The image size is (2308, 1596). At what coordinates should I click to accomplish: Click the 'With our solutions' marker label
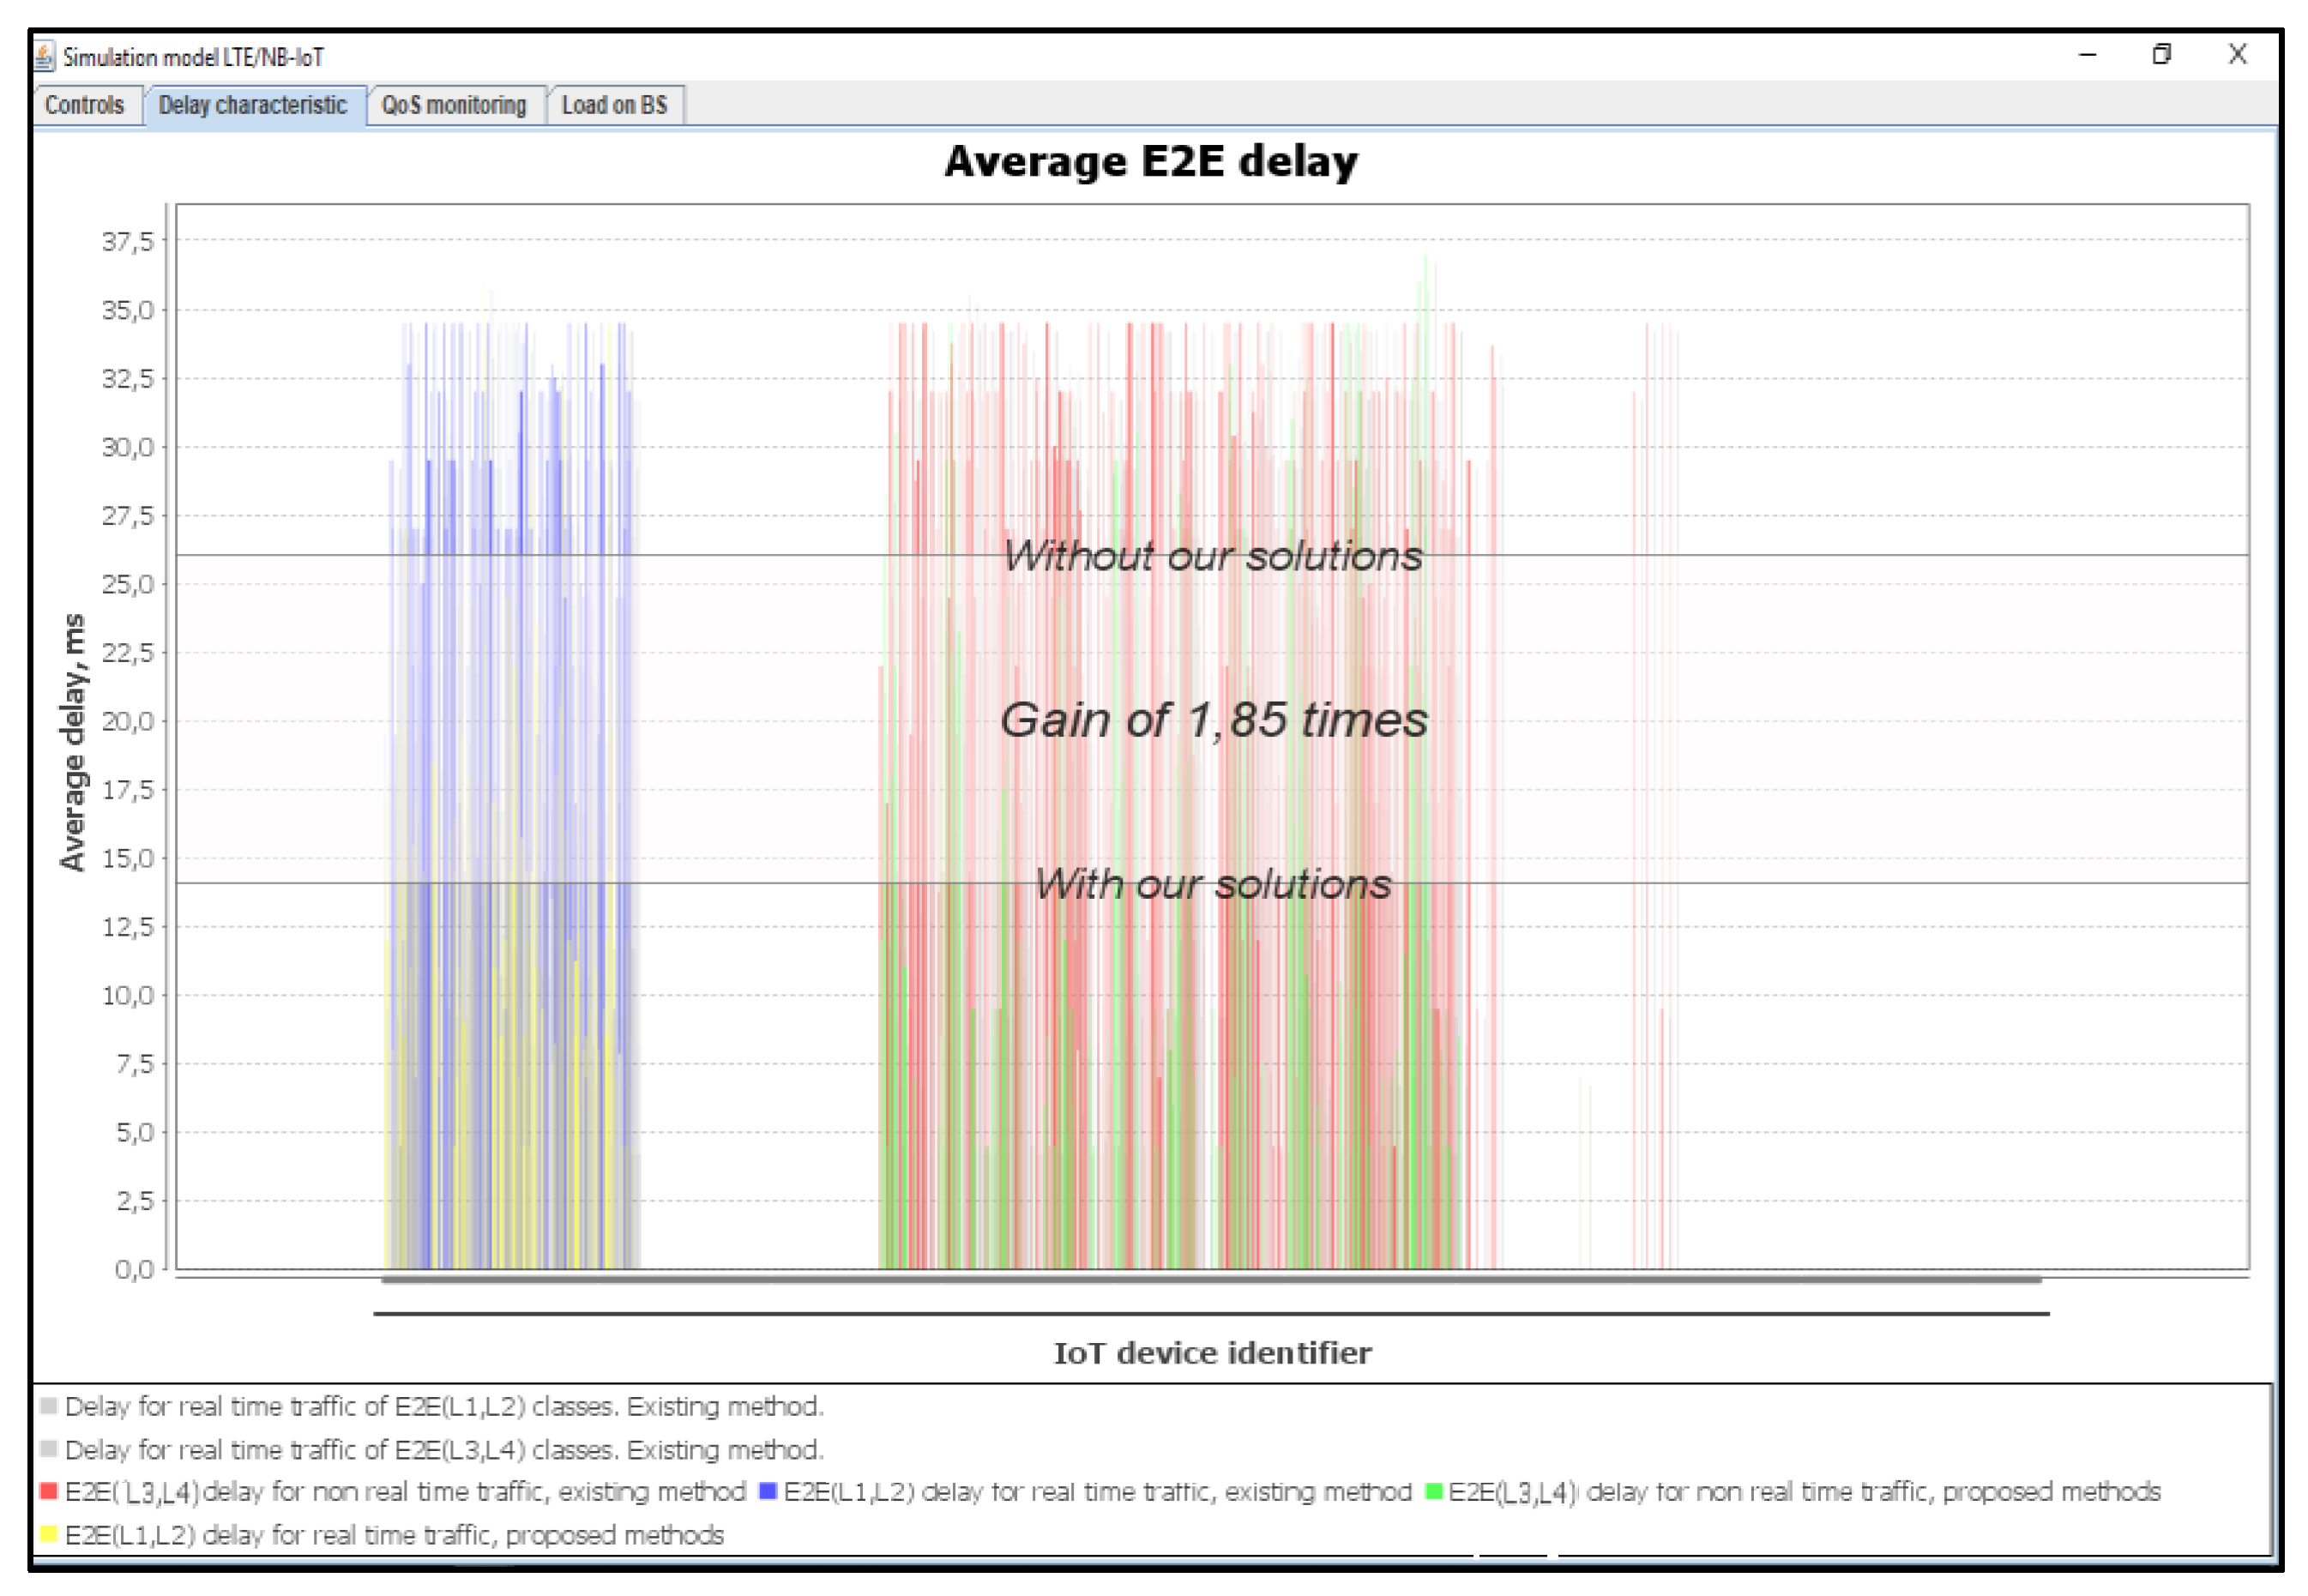coord(1212,884)
